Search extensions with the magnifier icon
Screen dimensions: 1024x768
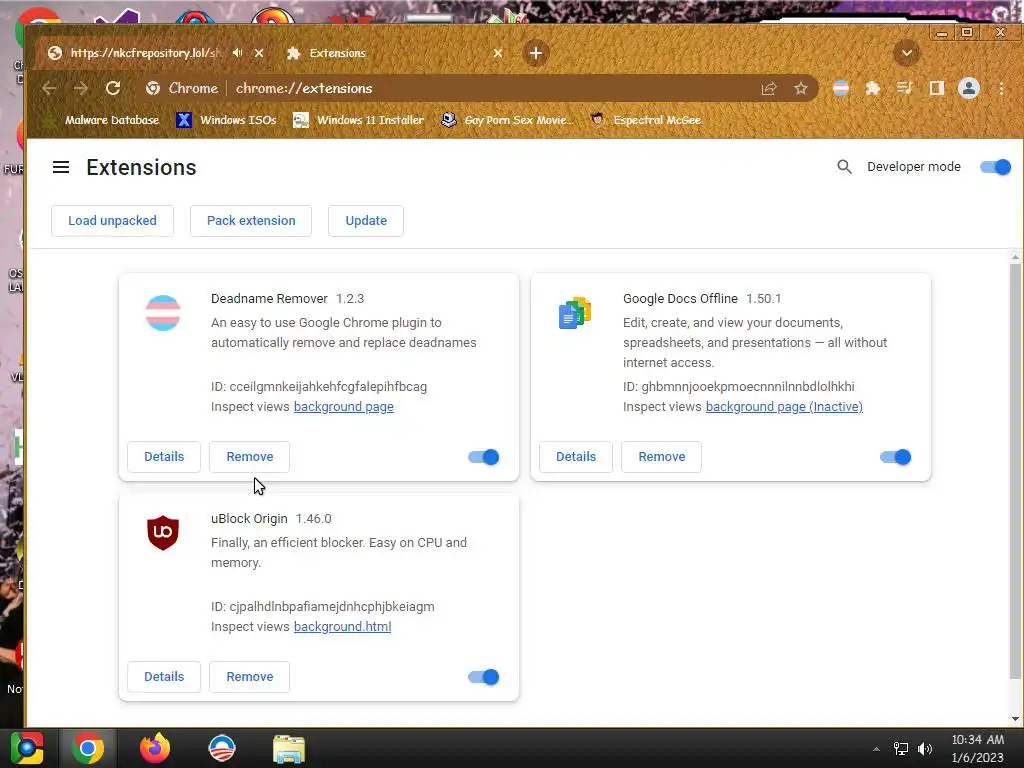tap(844, 167)
